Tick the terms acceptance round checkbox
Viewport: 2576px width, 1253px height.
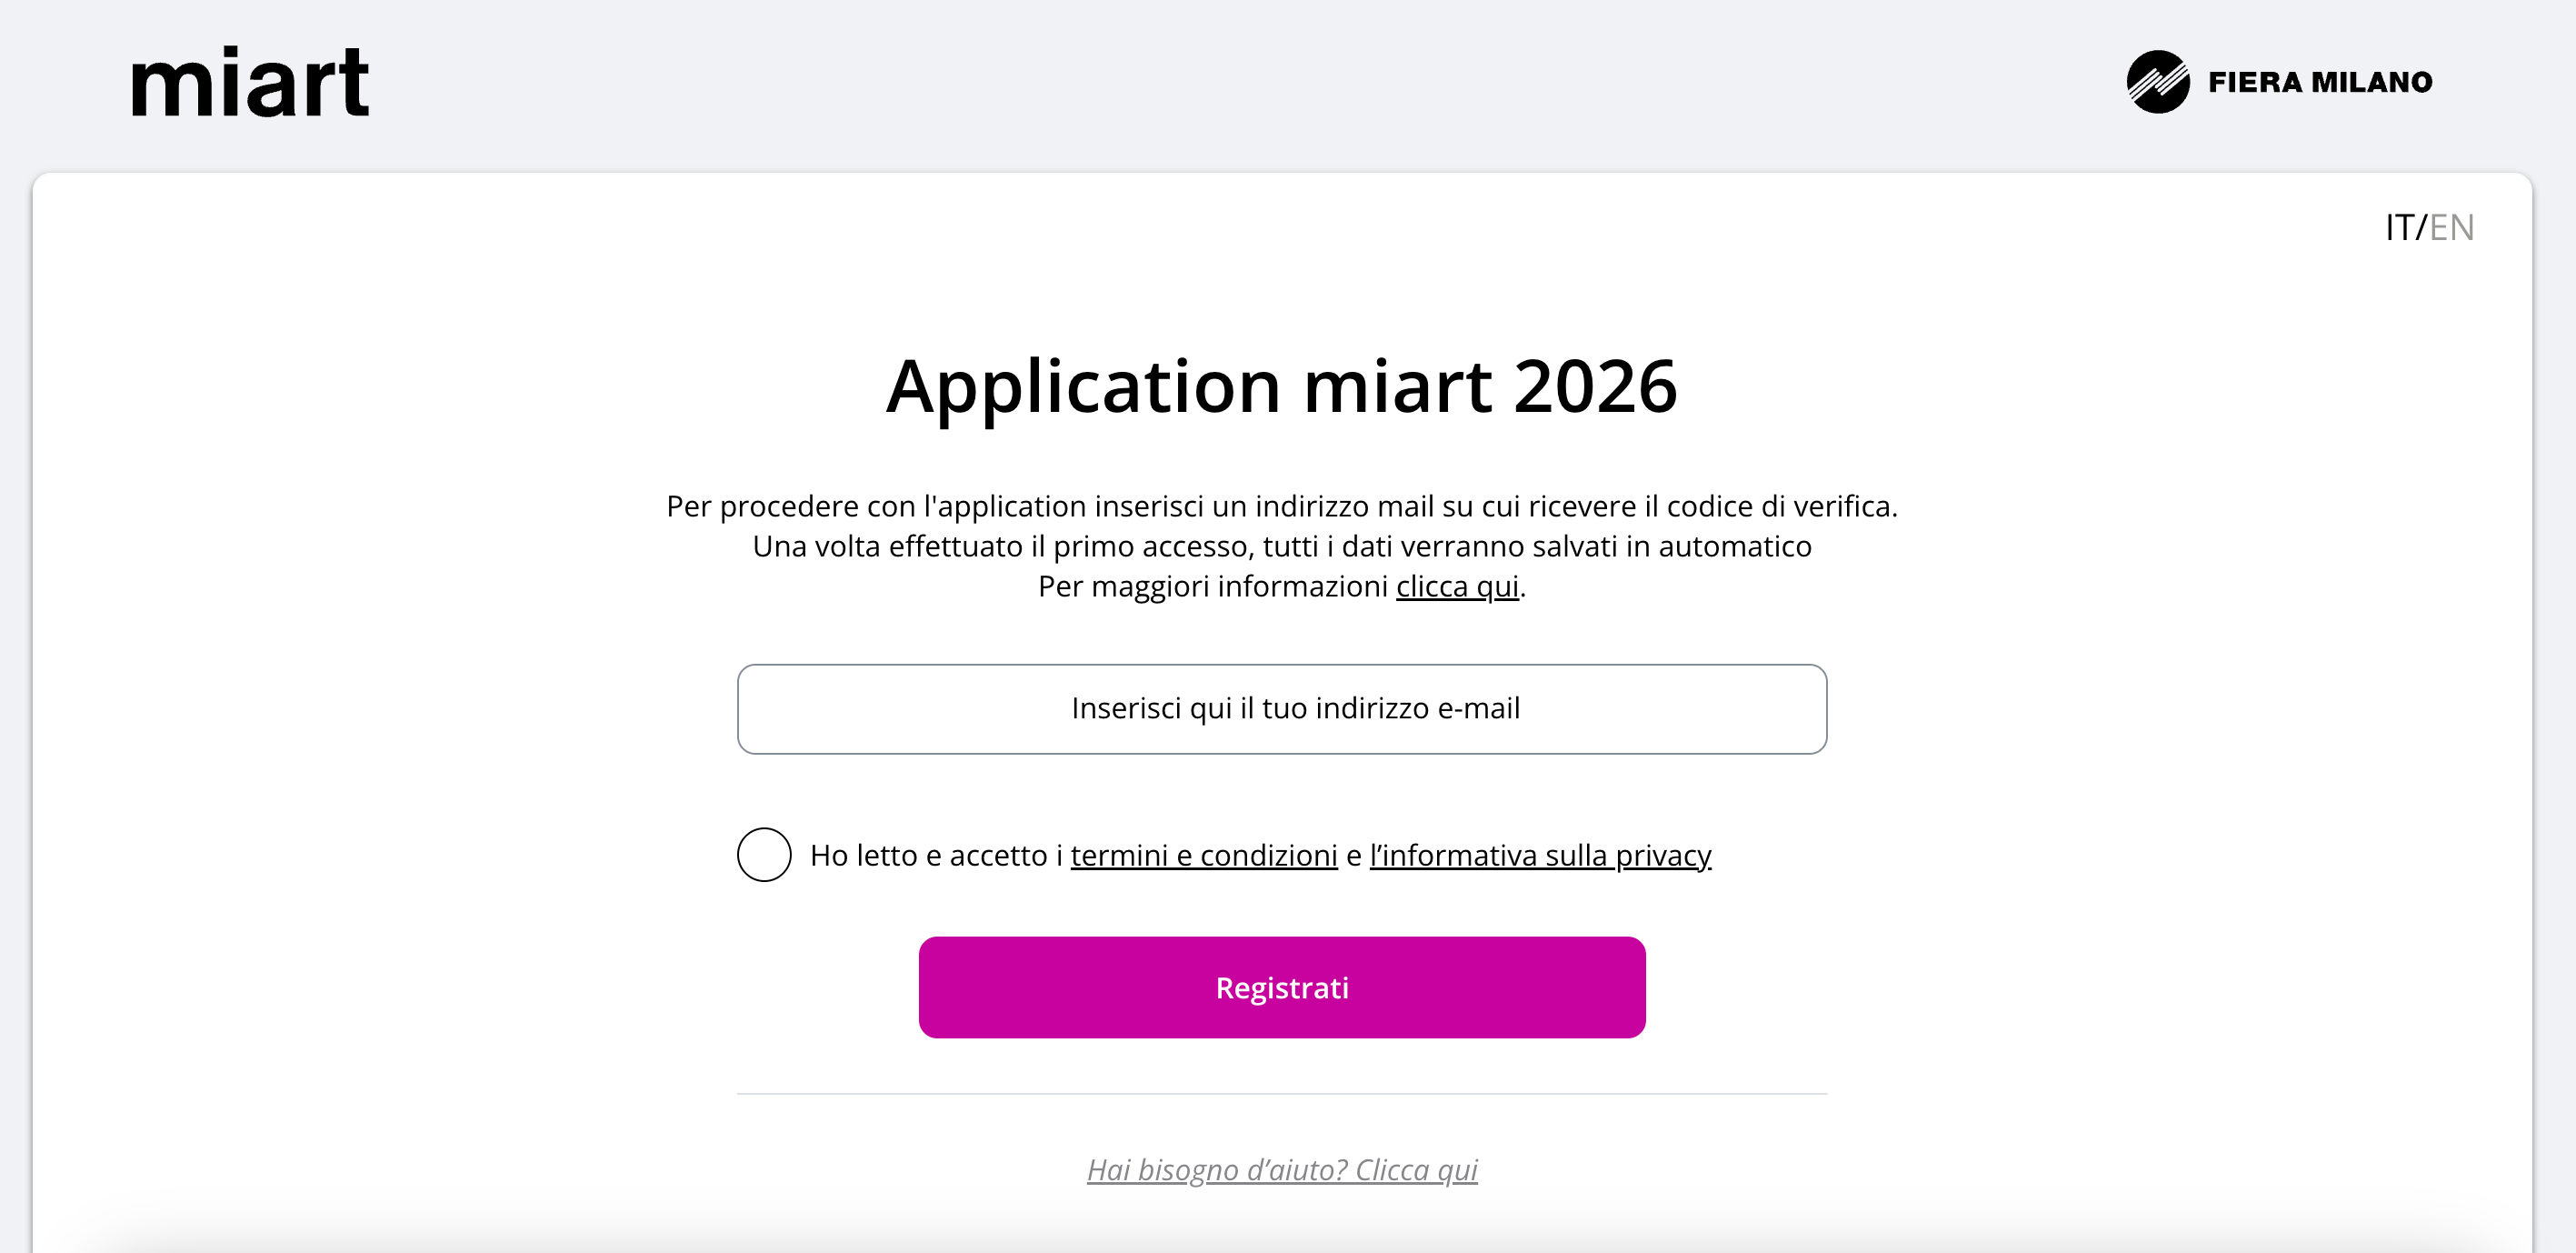pos(764,855)
